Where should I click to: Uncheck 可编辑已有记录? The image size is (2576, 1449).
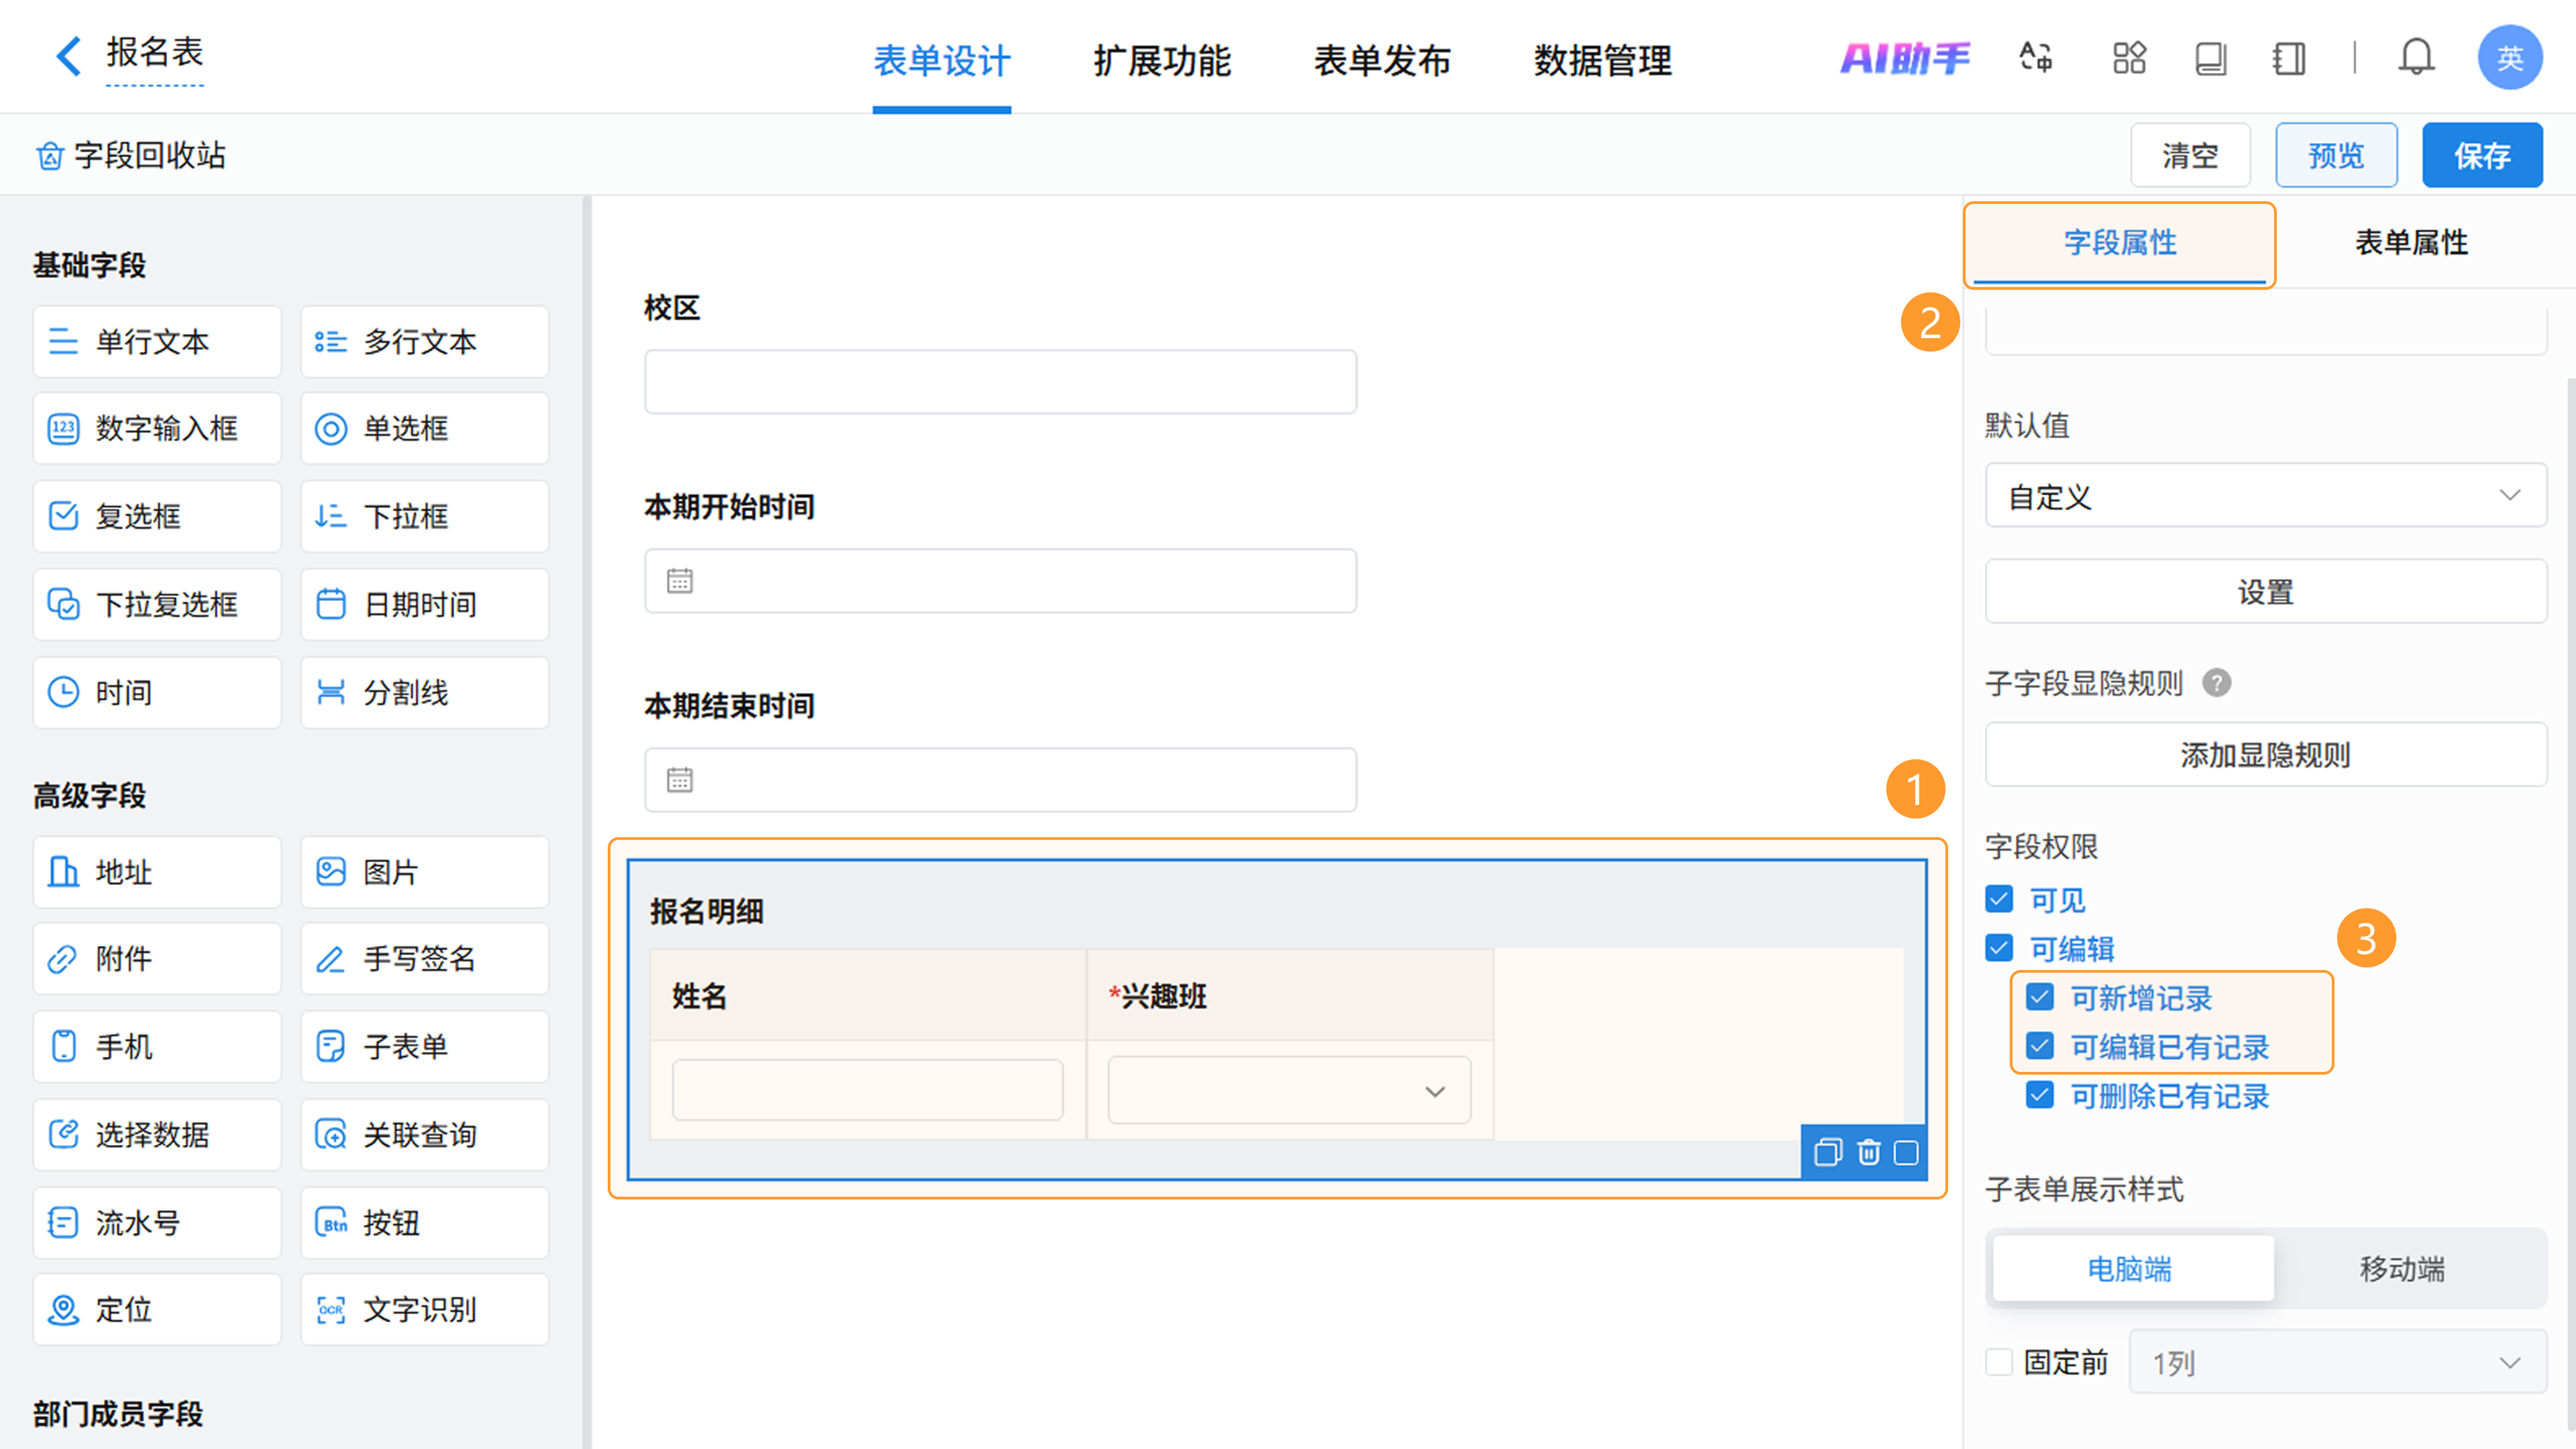click(2040, 1046)
